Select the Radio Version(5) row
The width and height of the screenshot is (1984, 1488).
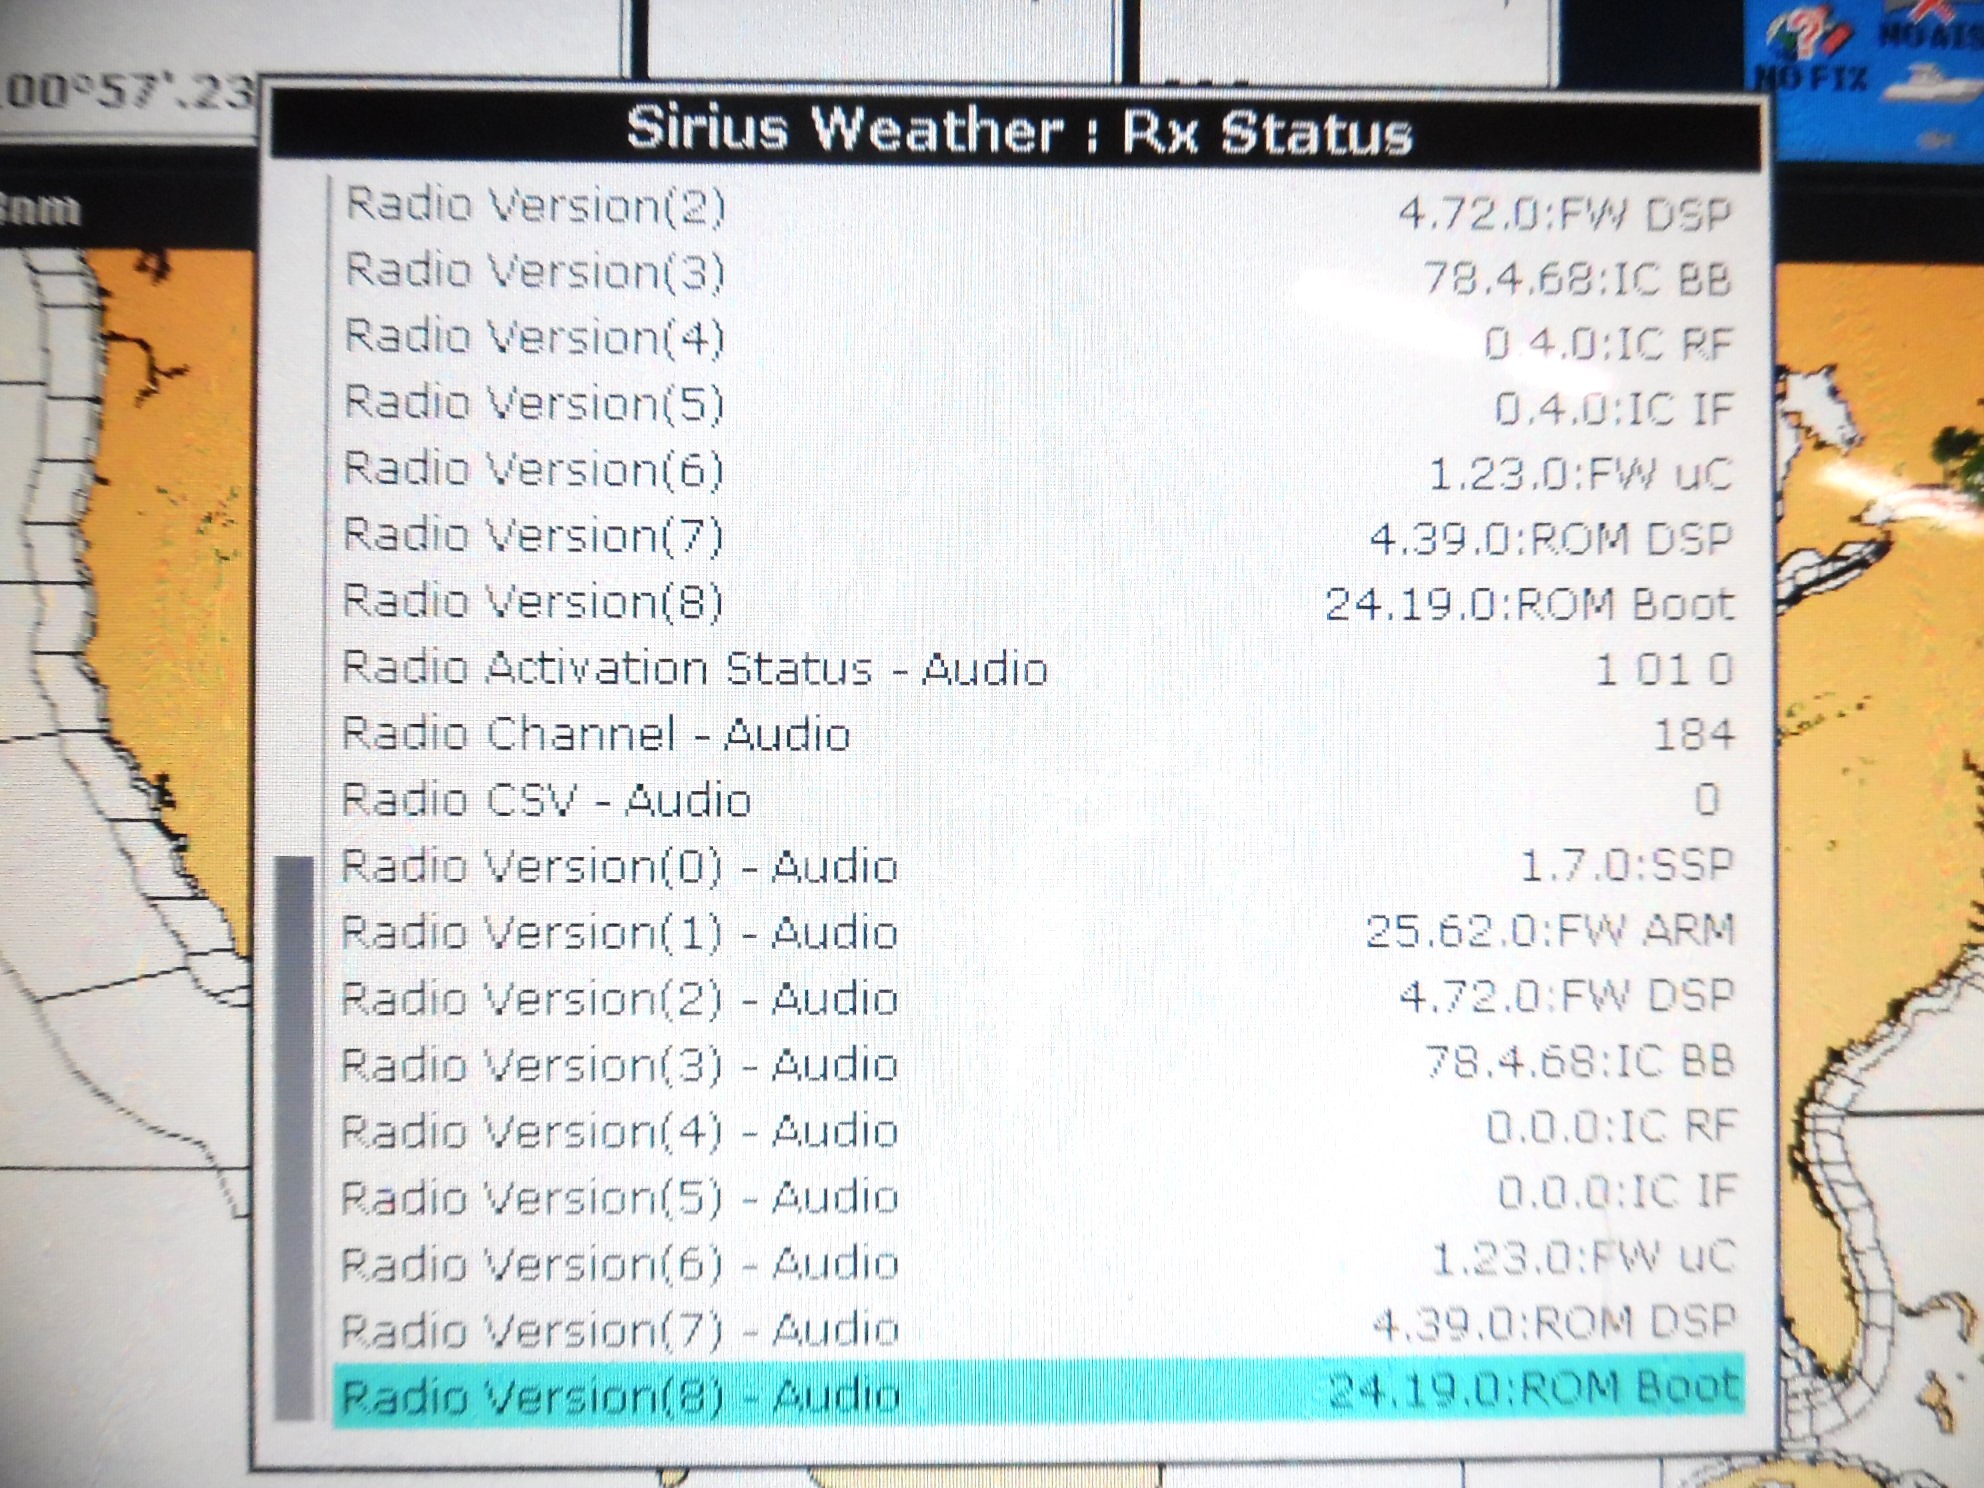click(1038, 405)
